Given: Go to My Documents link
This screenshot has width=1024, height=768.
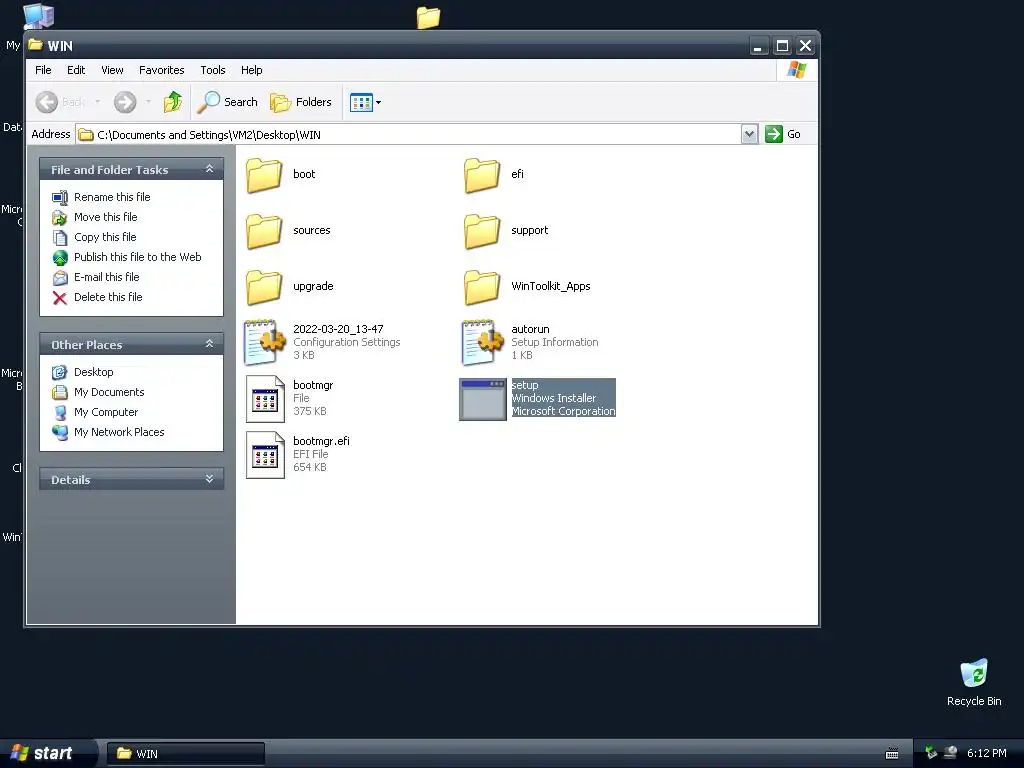Looking at the screenshot, I should point(109,392).
